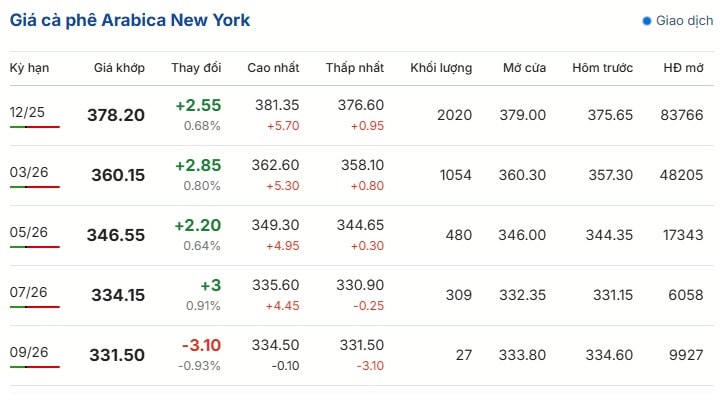Sort by the Hôm trước column header
The height and width of the screenshot is (394, 725).
tap(602, 68)
